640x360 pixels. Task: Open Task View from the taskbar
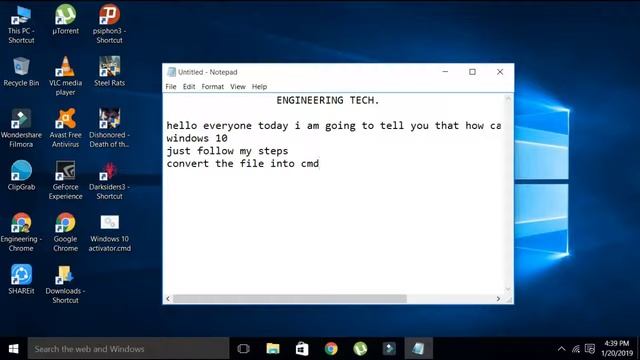[243, 349]
